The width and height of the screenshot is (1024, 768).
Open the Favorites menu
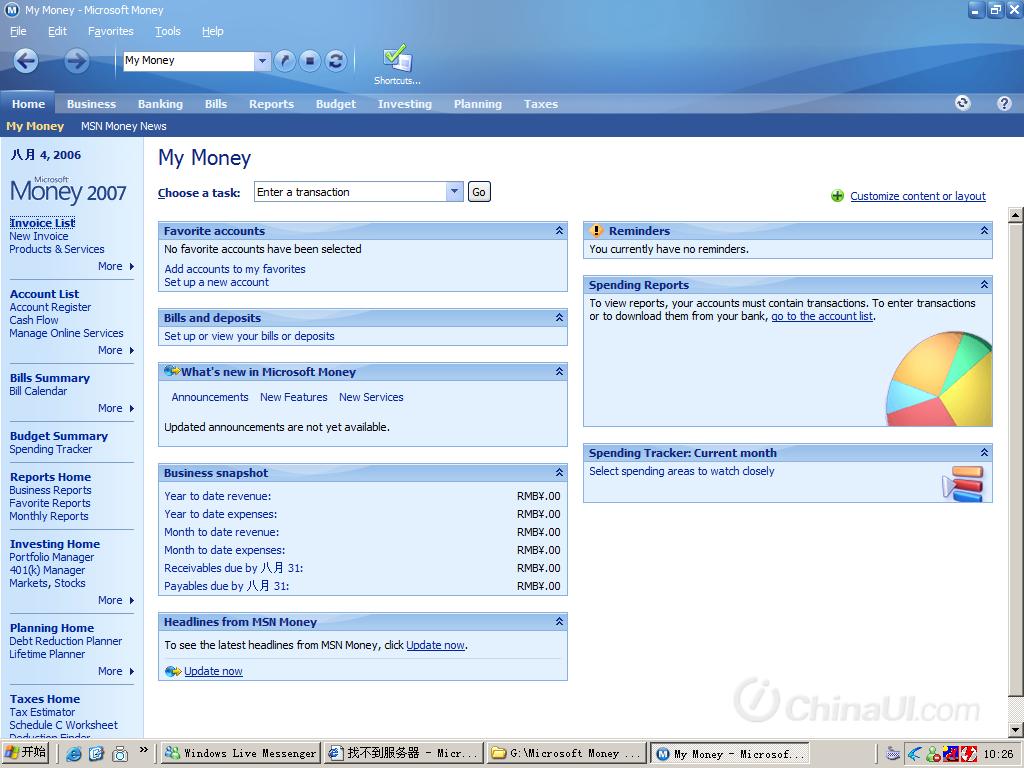pyautogui.click(x=110, y=31)
